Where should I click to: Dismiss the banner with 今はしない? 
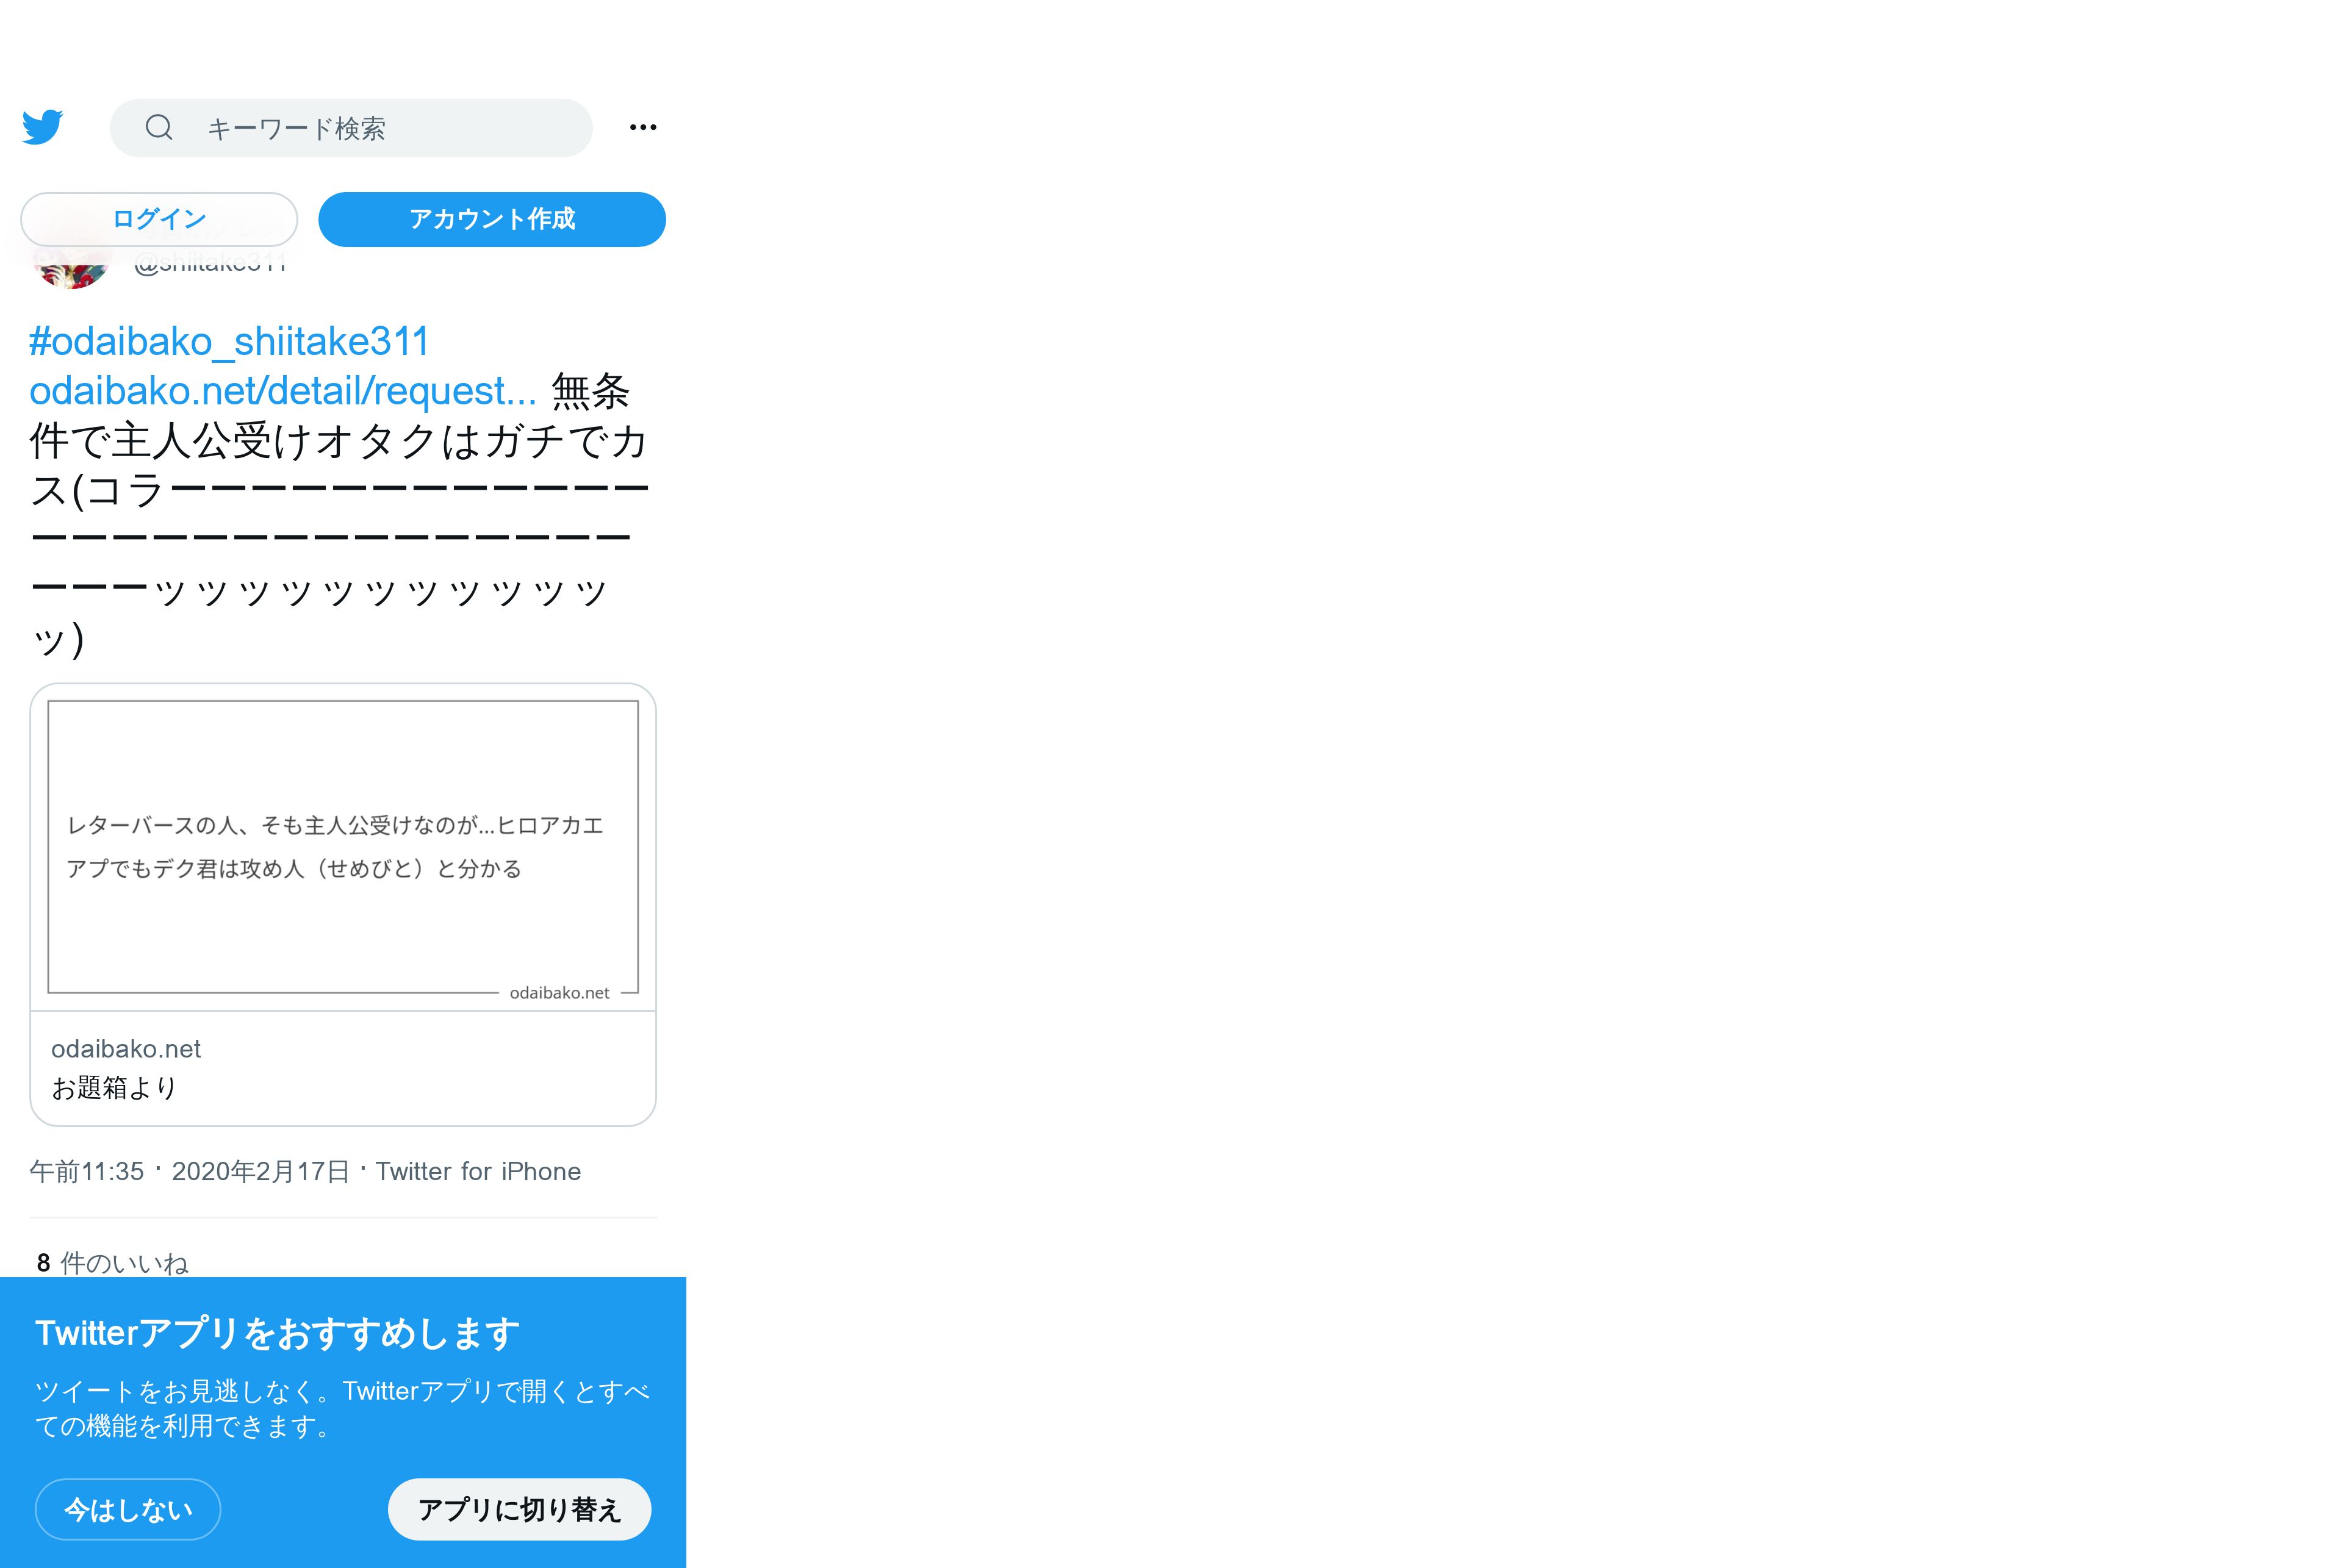128,1509
